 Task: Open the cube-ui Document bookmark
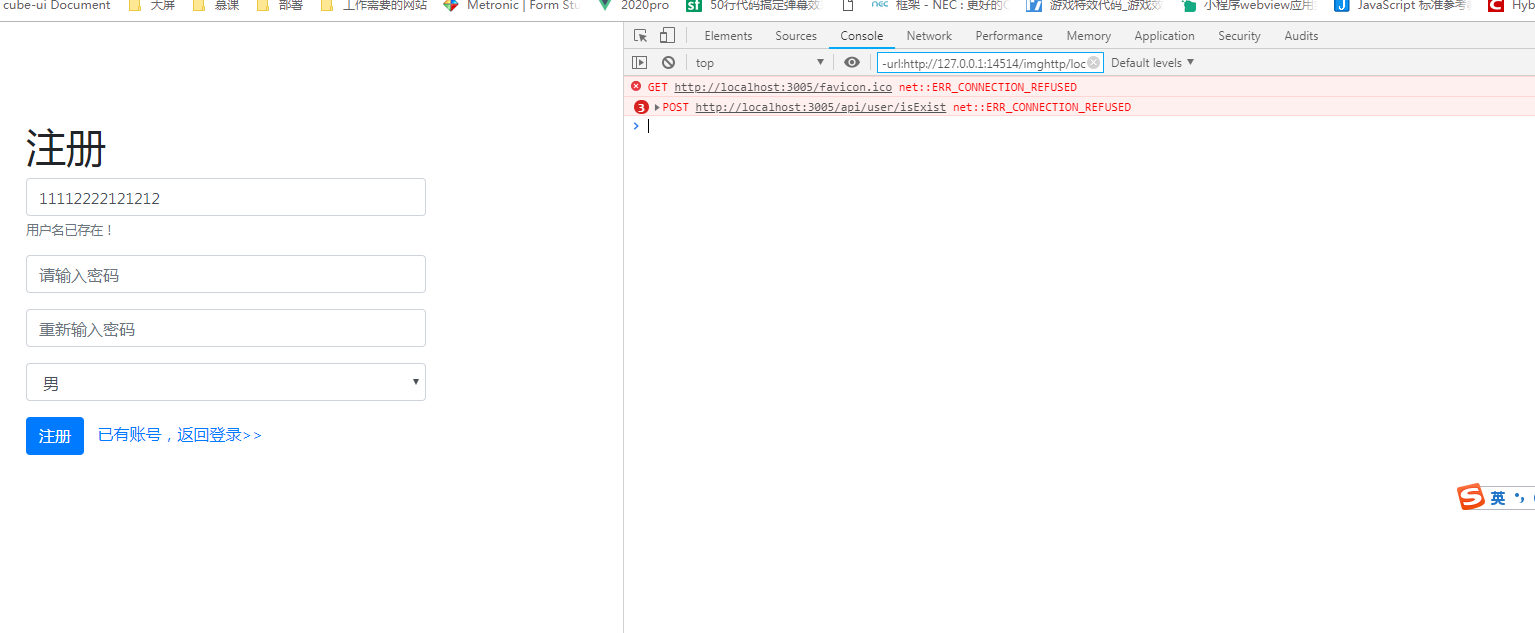[x=55, y=6]
